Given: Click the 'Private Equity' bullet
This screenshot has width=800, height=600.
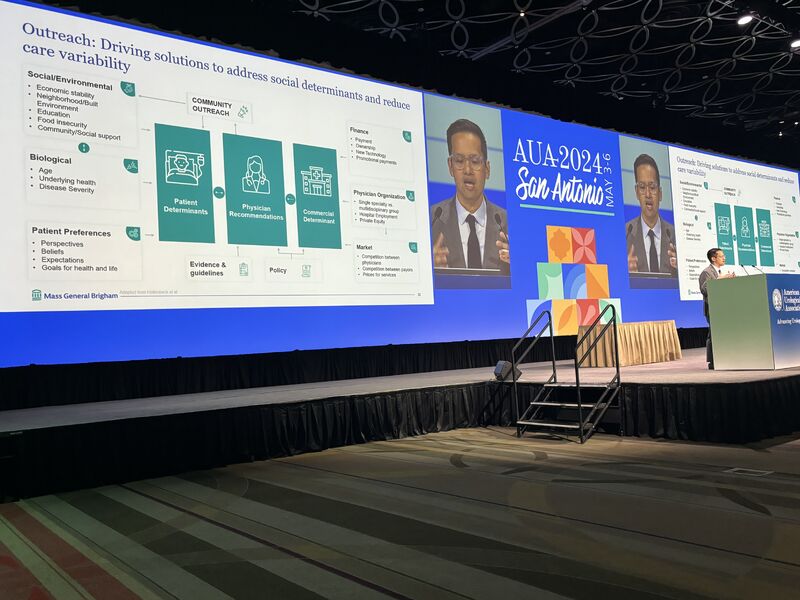Looking at the screenshot, I should pyautogui.click(x=372, y=221).
